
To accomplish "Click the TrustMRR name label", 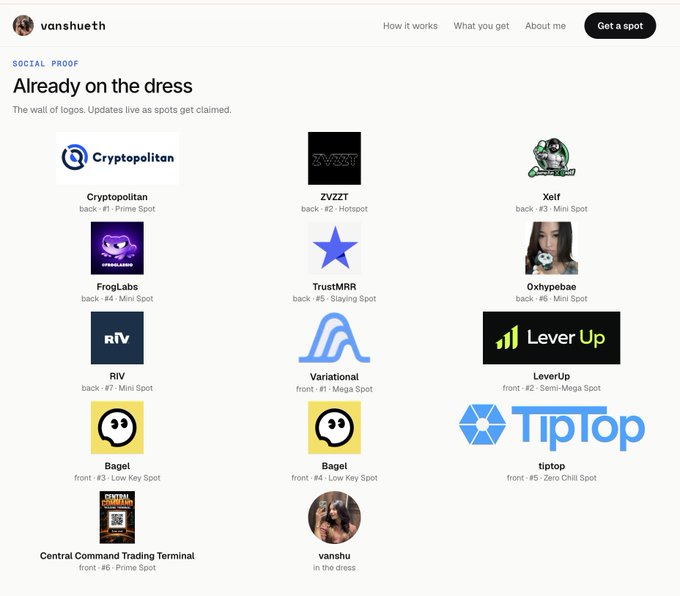I will [x=334, y=287].
